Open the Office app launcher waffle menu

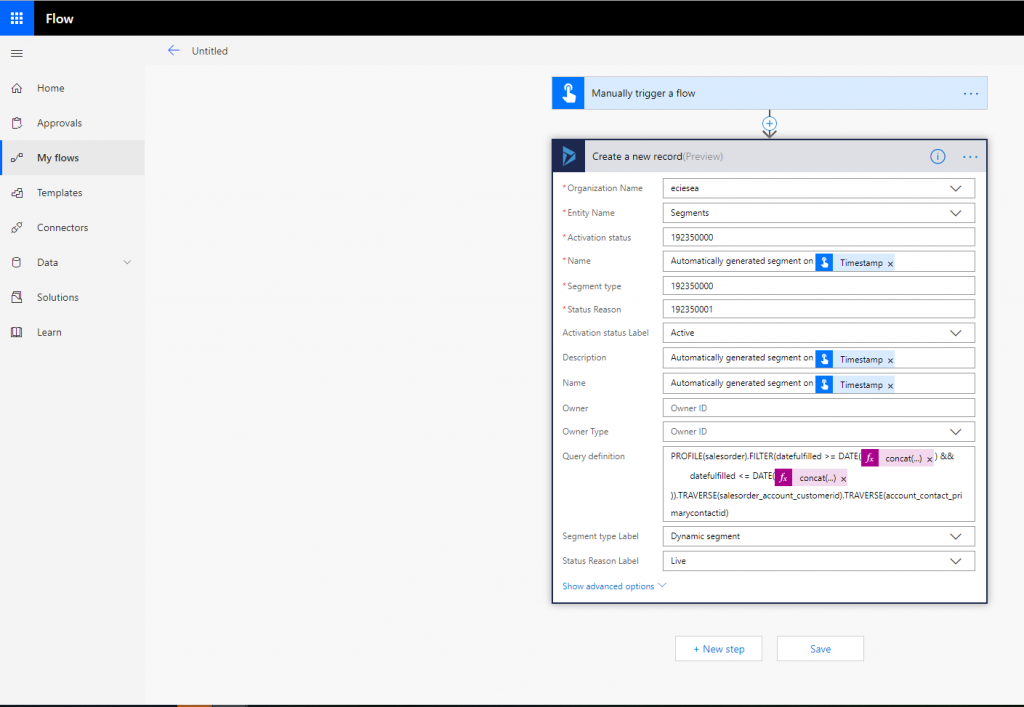15,17
